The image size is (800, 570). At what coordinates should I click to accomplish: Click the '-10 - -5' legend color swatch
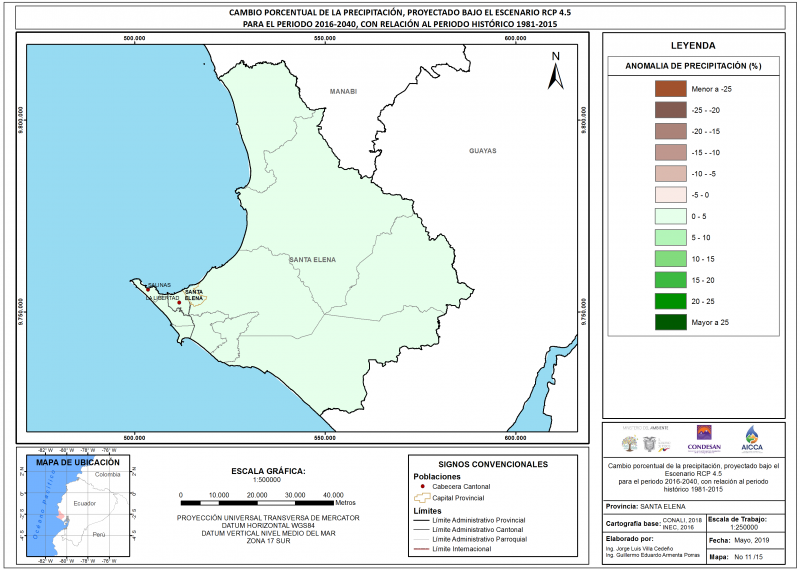coord(670,174)
